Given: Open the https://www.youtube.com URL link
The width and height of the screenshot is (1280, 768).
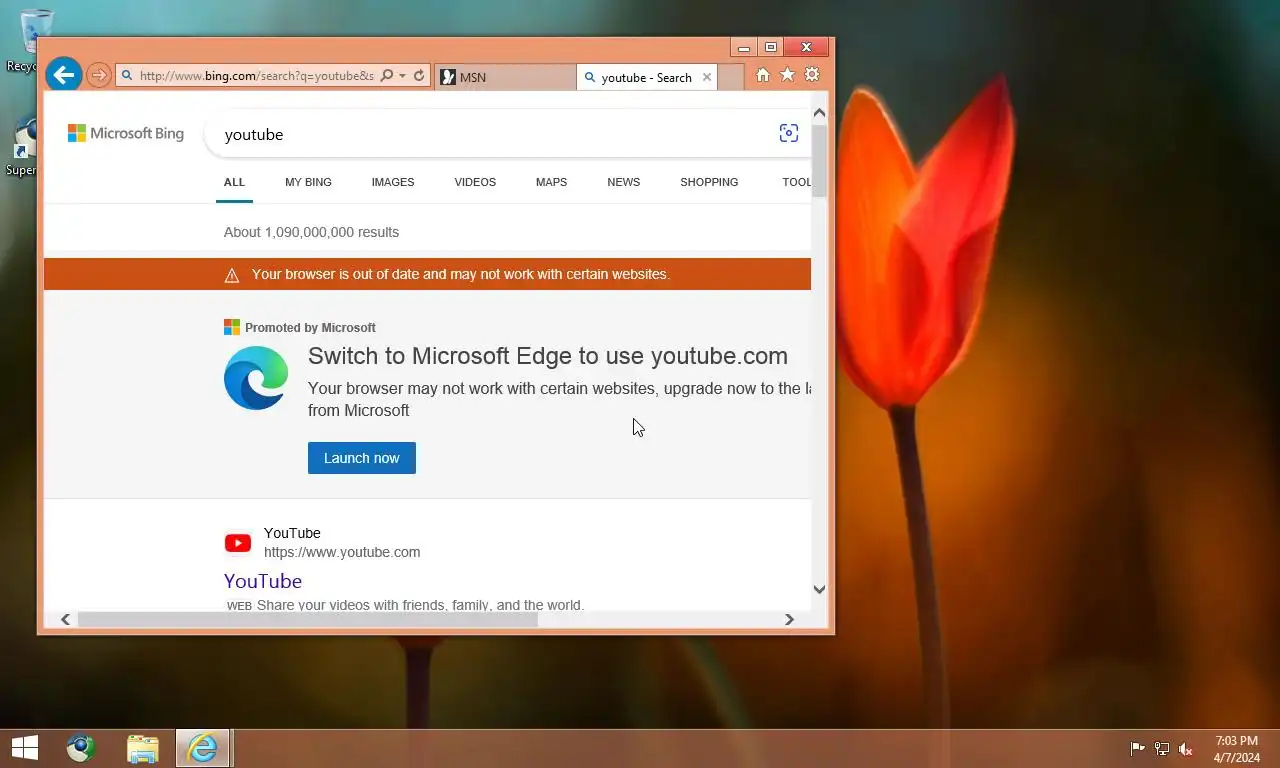Looking at the screenshot, I should [x=342, y=552].
